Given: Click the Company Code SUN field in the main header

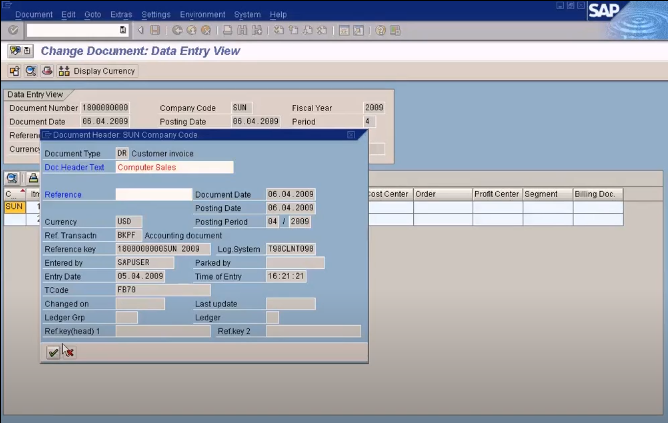Looking at the screenshot, I should [241, 108].
